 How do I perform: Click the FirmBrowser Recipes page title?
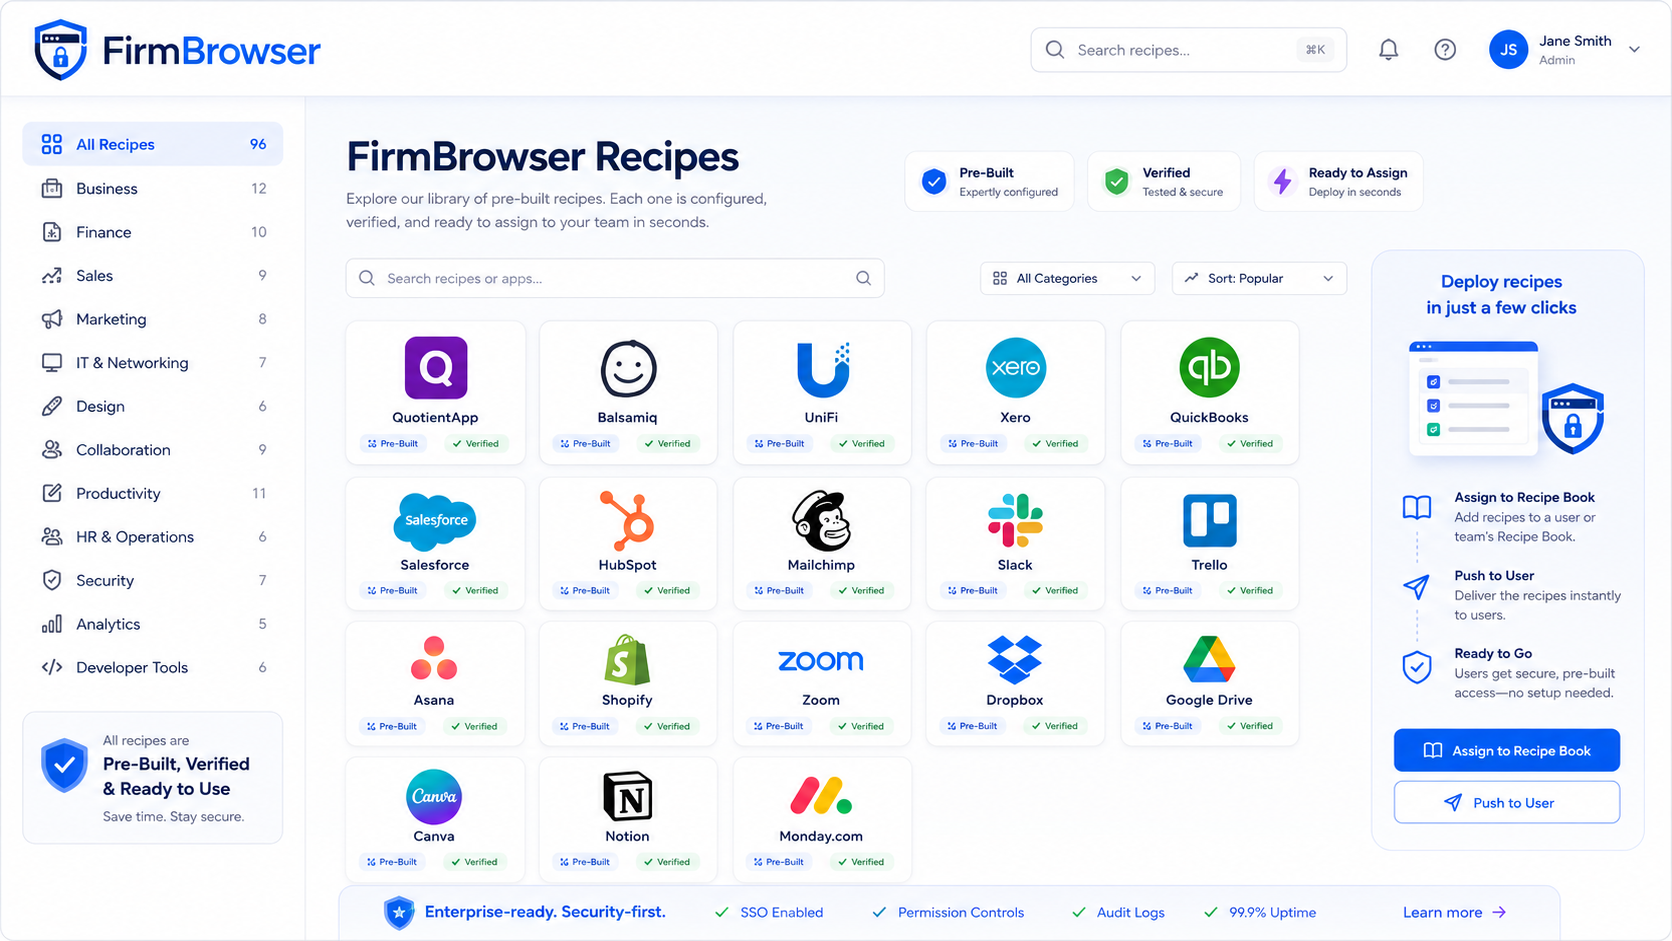tap(542, 157)
